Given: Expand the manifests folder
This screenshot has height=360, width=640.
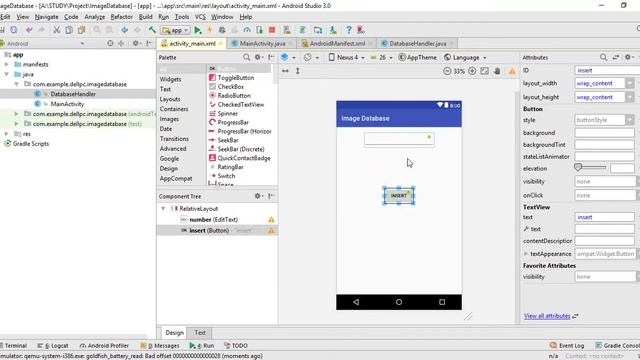Looking at the screenshot, I should [7, 64].
